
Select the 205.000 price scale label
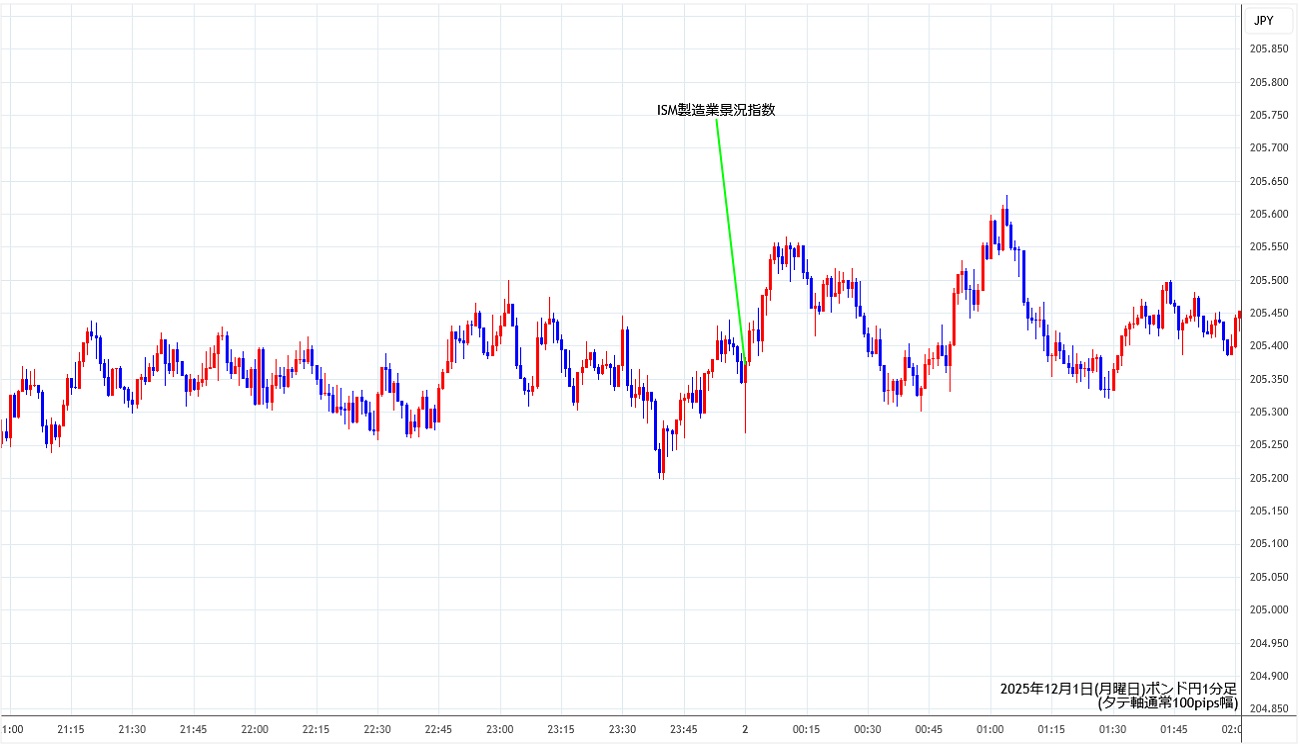click(1269, 610)
